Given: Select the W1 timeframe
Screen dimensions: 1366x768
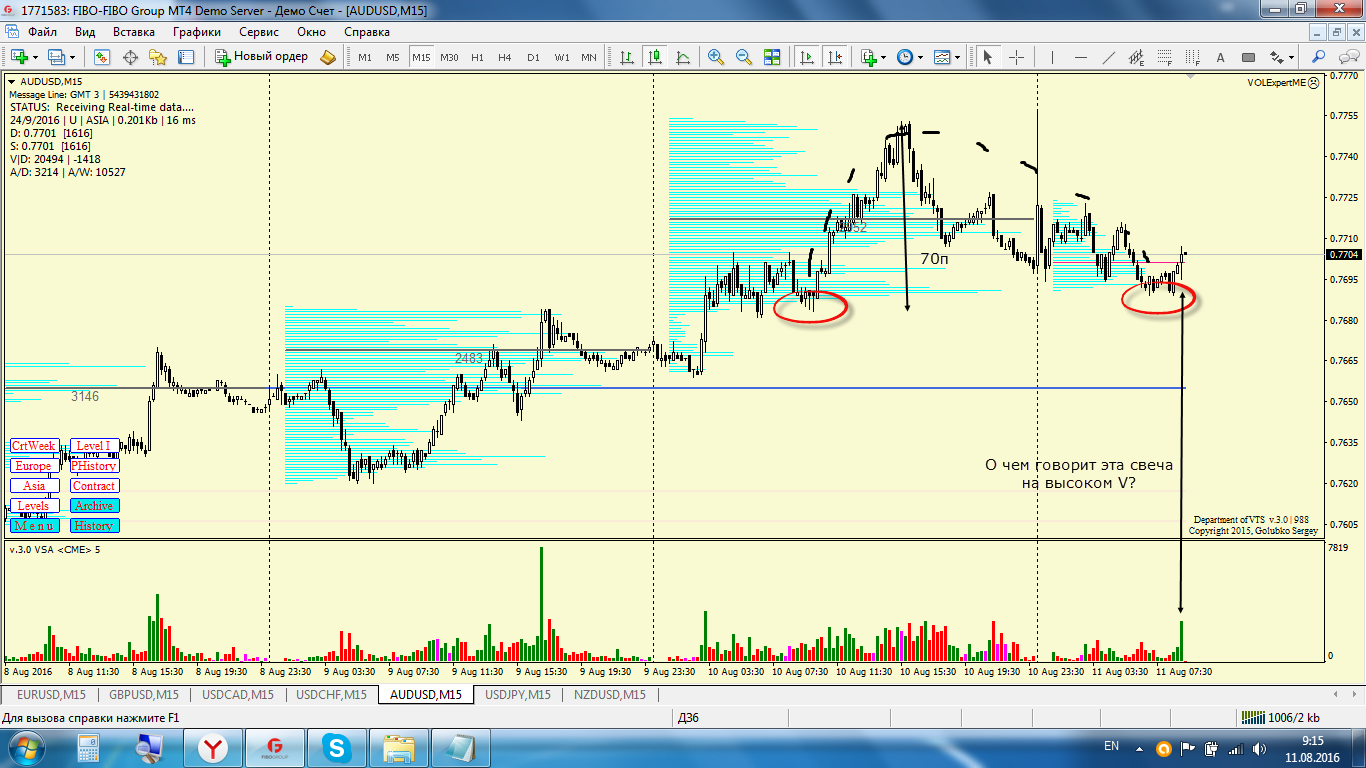Looking at the screenshot, I should [562, 57].
